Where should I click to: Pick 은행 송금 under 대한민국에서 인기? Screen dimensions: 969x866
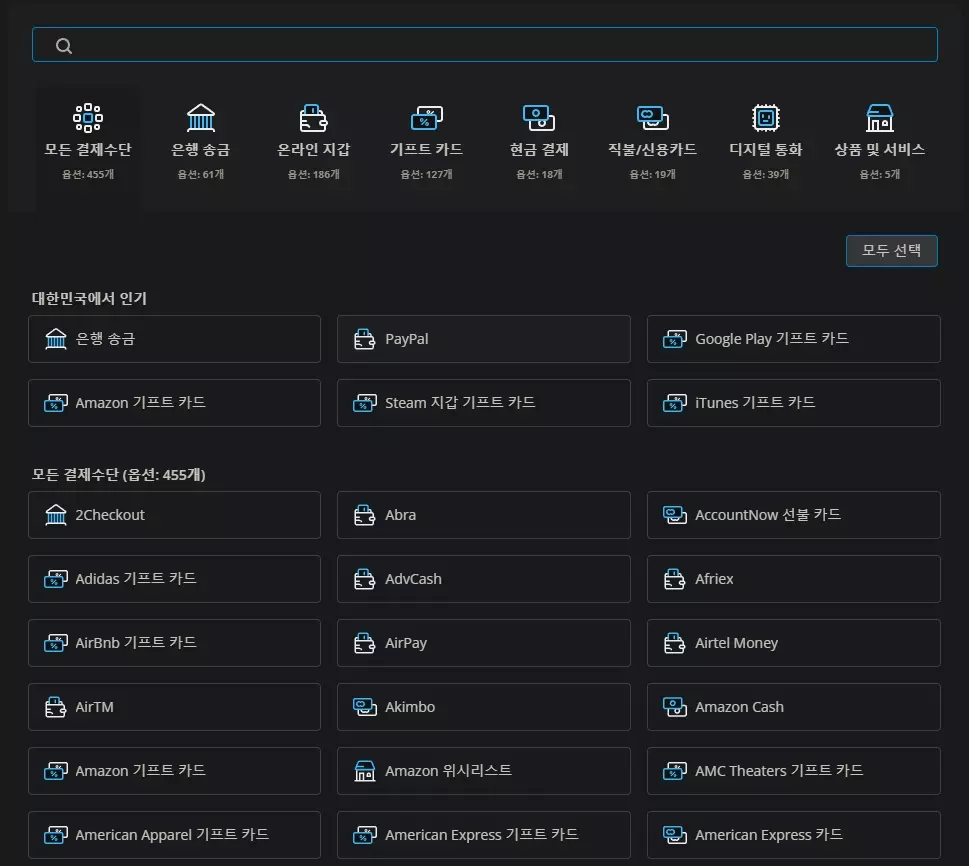tap(174, 339)
